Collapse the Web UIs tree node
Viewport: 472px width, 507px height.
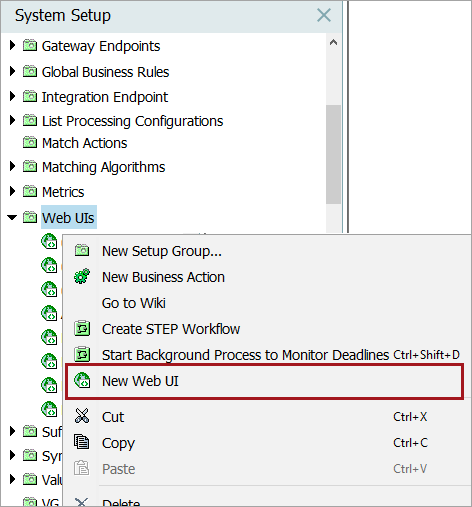tap(12, 217)
